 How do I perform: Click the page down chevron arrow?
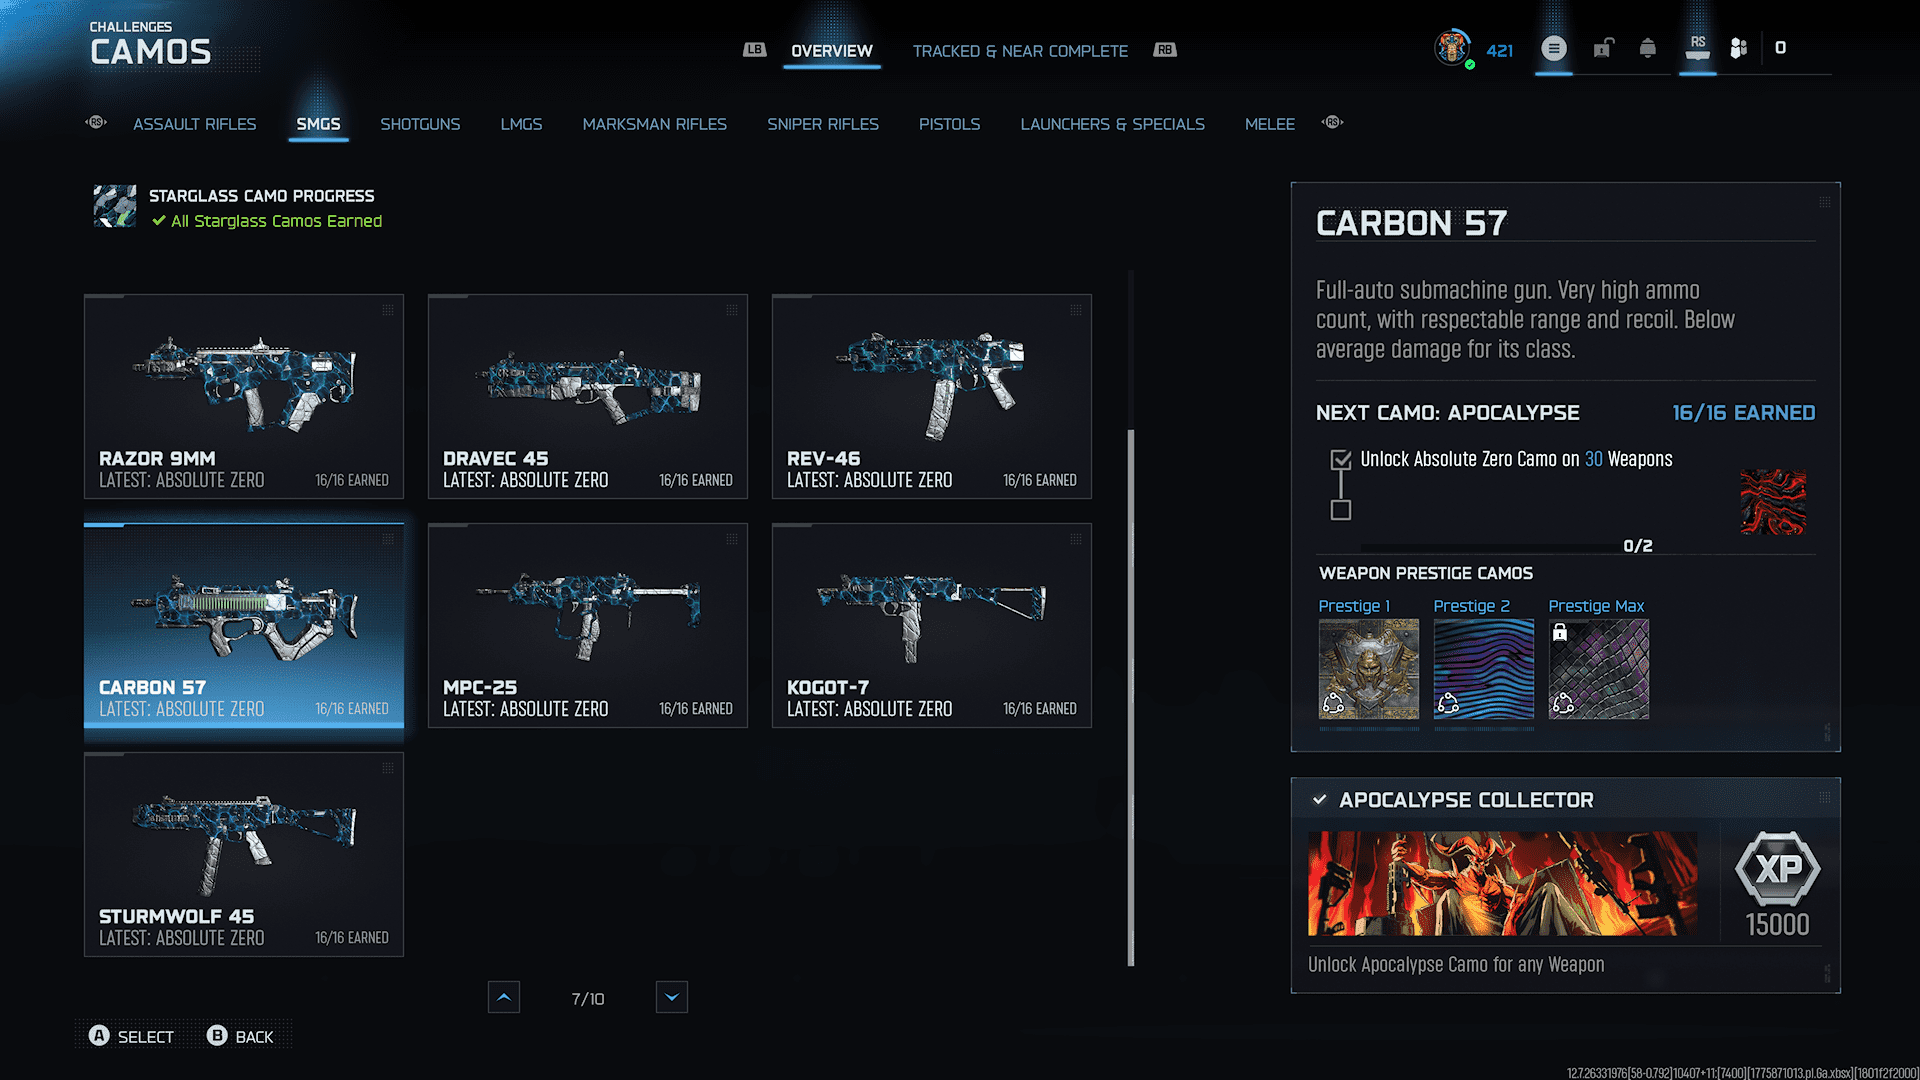coord(671,997)
